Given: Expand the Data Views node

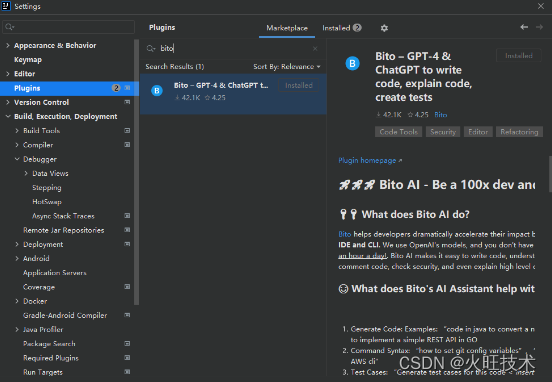Looking at the screenshot, I should click(26, 173).
